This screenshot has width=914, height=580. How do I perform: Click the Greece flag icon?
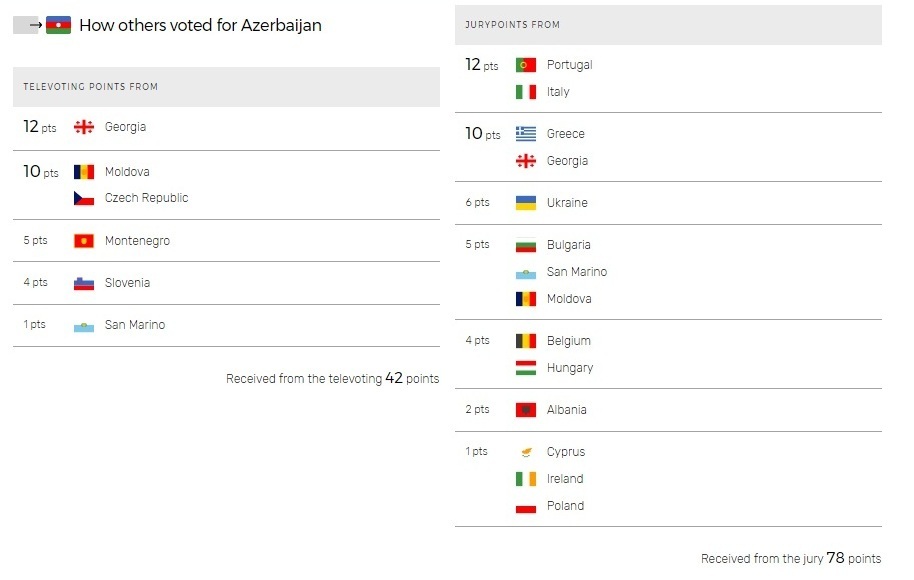pyautogui.click(x=526, y=134)
